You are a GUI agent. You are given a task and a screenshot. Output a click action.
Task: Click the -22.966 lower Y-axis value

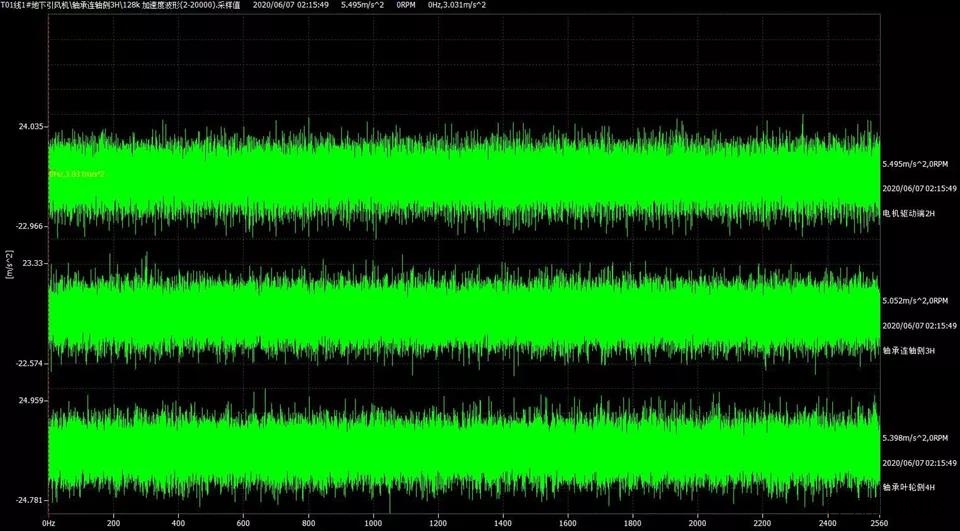coord(30,226)
